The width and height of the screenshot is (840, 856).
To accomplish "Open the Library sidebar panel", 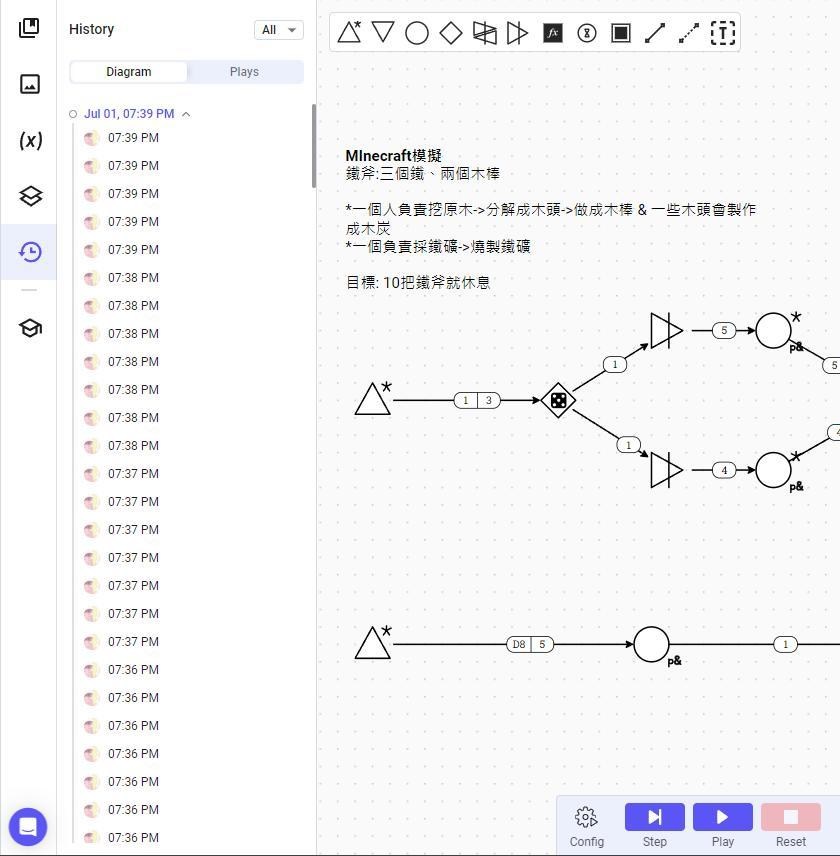I will click(x=29, y=28).
